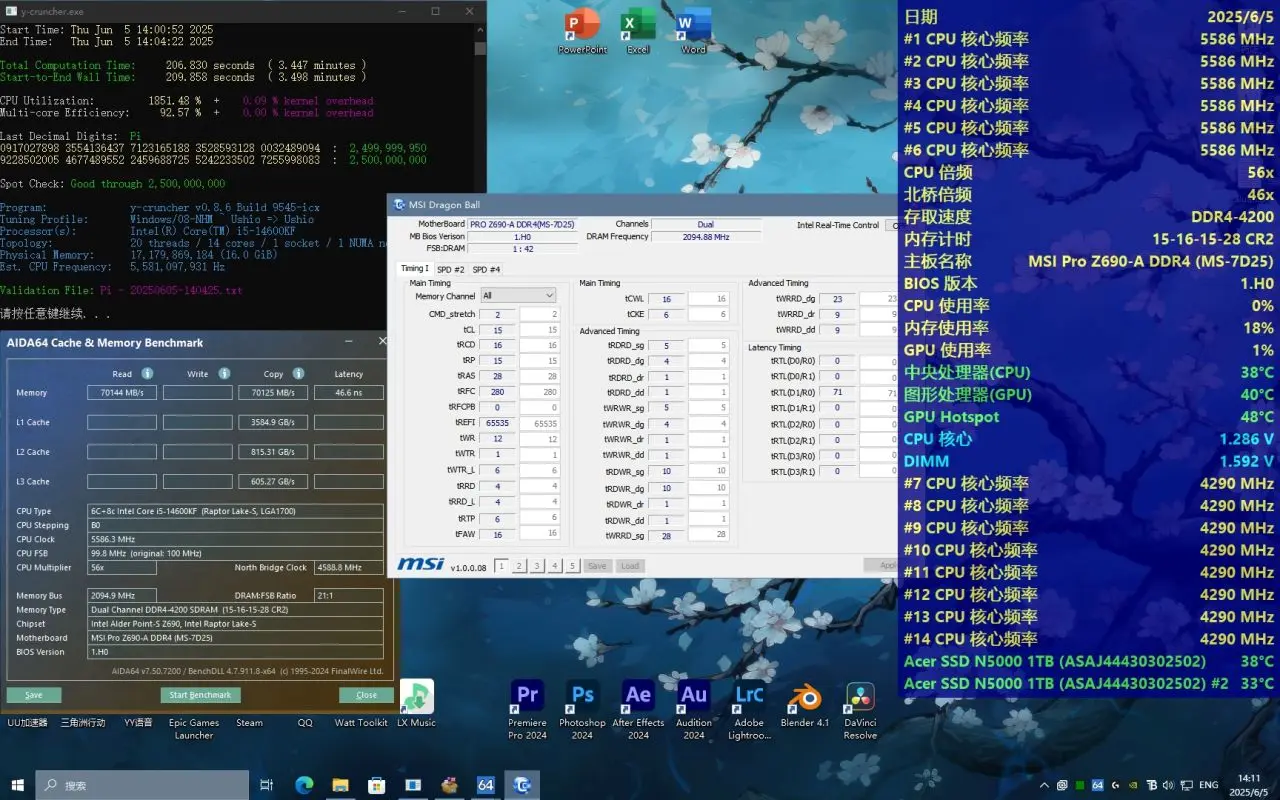Select profile 4 in MSI Dragon Ball
This screenshot has height=800, width=1280.
coord(555,566)
